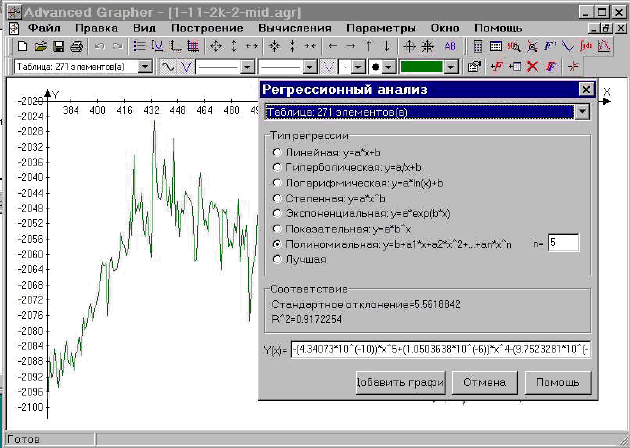Click the green graph color swatch
Viewport: 630px width, 448px height.
pyautogui.click(x=421, y=67)
